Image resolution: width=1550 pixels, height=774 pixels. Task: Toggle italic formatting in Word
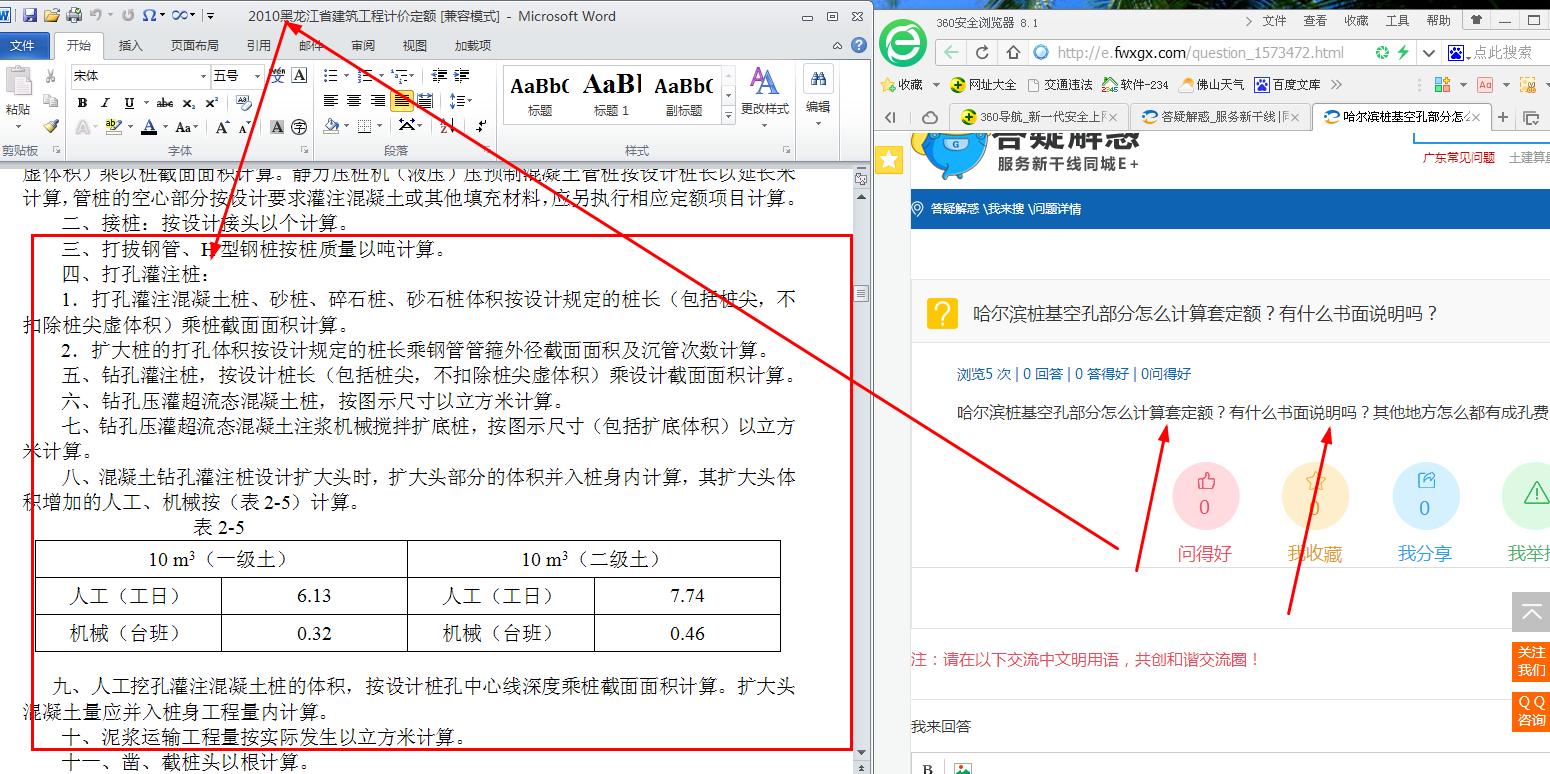tap(105, 102)
